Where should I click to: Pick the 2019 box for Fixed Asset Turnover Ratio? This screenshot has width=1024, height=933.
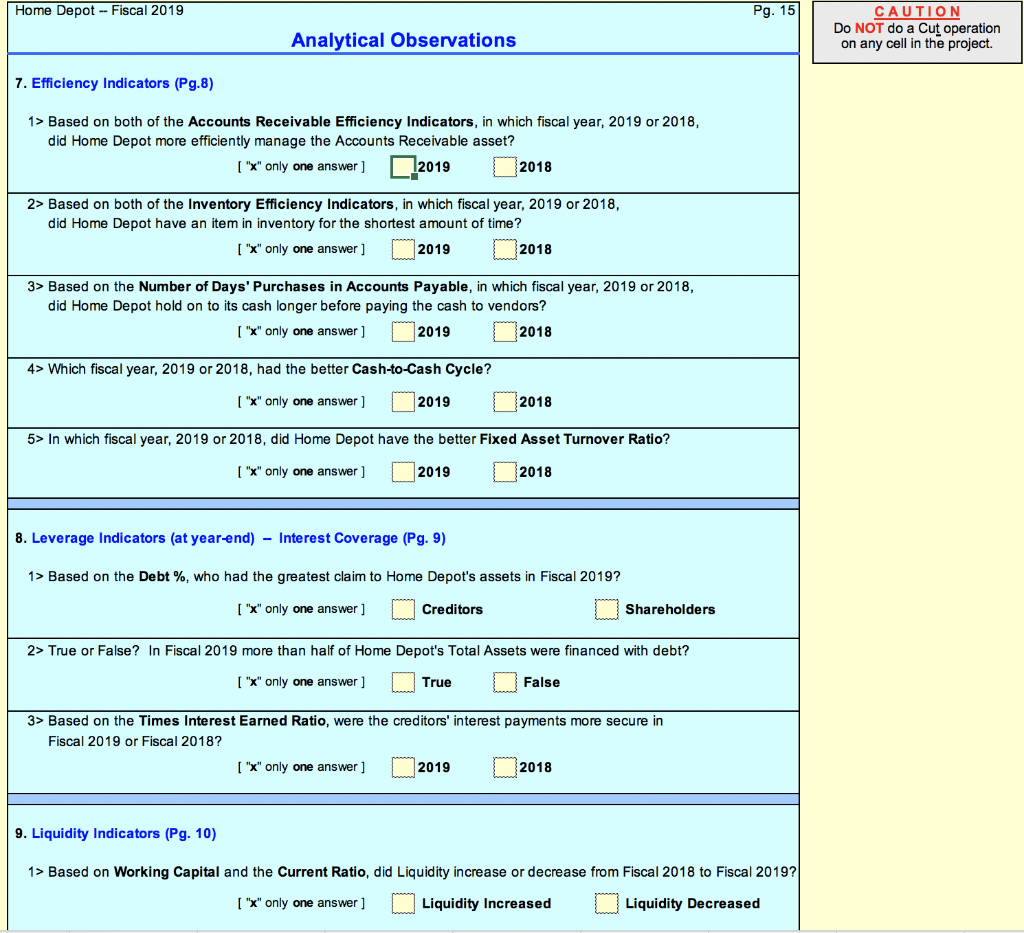(x=403, y=471)
